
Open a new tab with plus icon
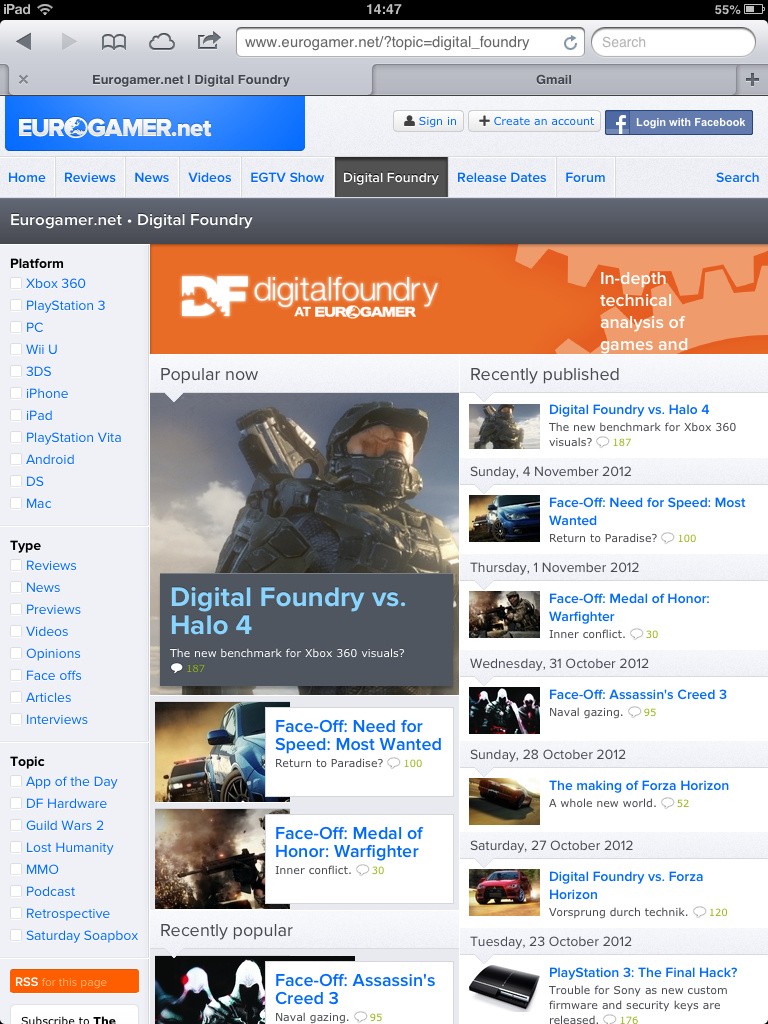pos(752,79)
